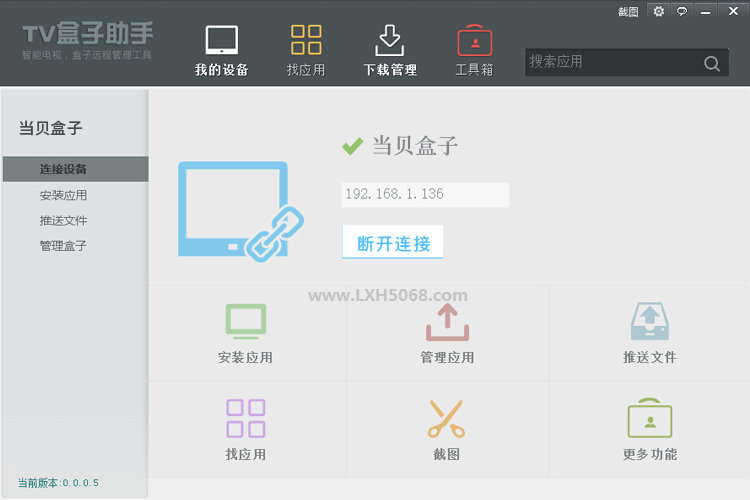Open the 下载管理 tab

tap(390, 51)
